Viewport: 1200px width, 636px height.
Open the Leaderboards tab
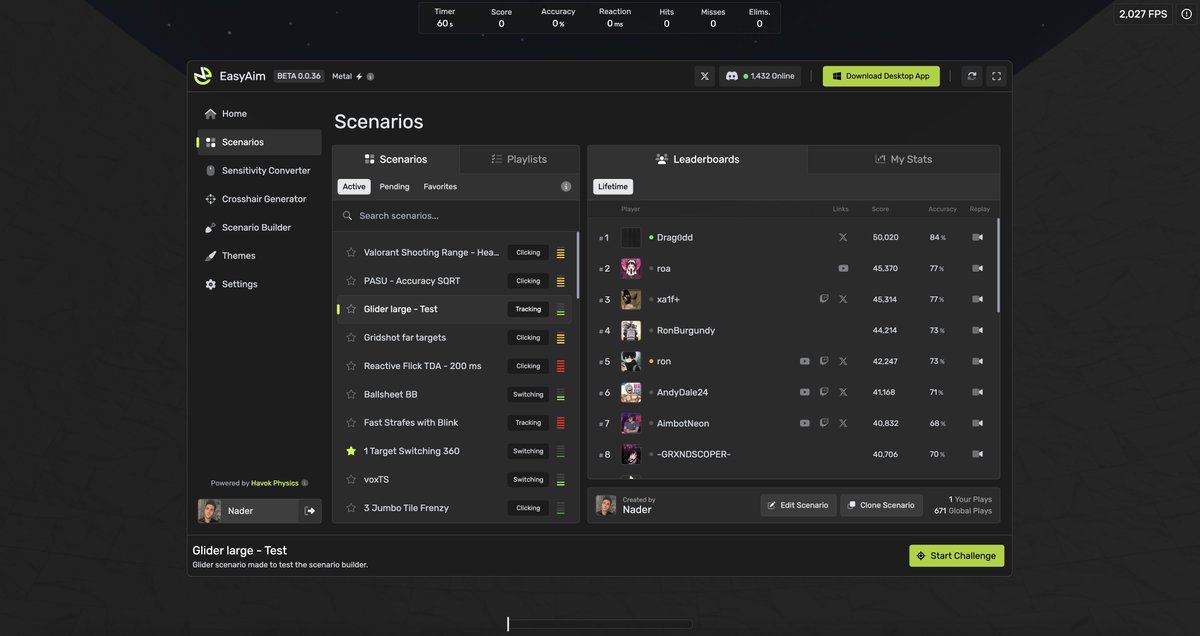coord(697,159)
